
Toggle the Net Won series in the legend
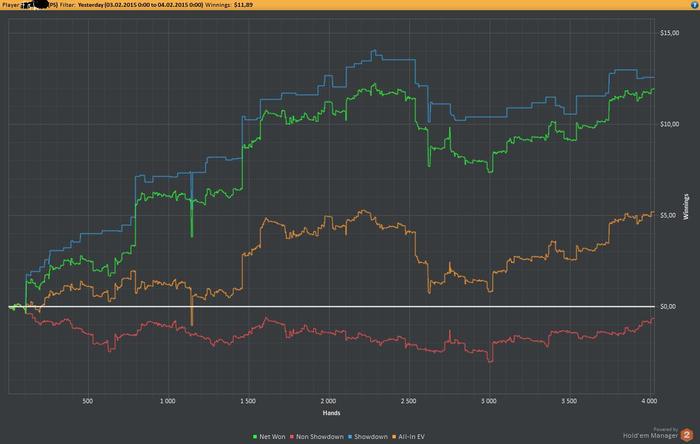269,436
